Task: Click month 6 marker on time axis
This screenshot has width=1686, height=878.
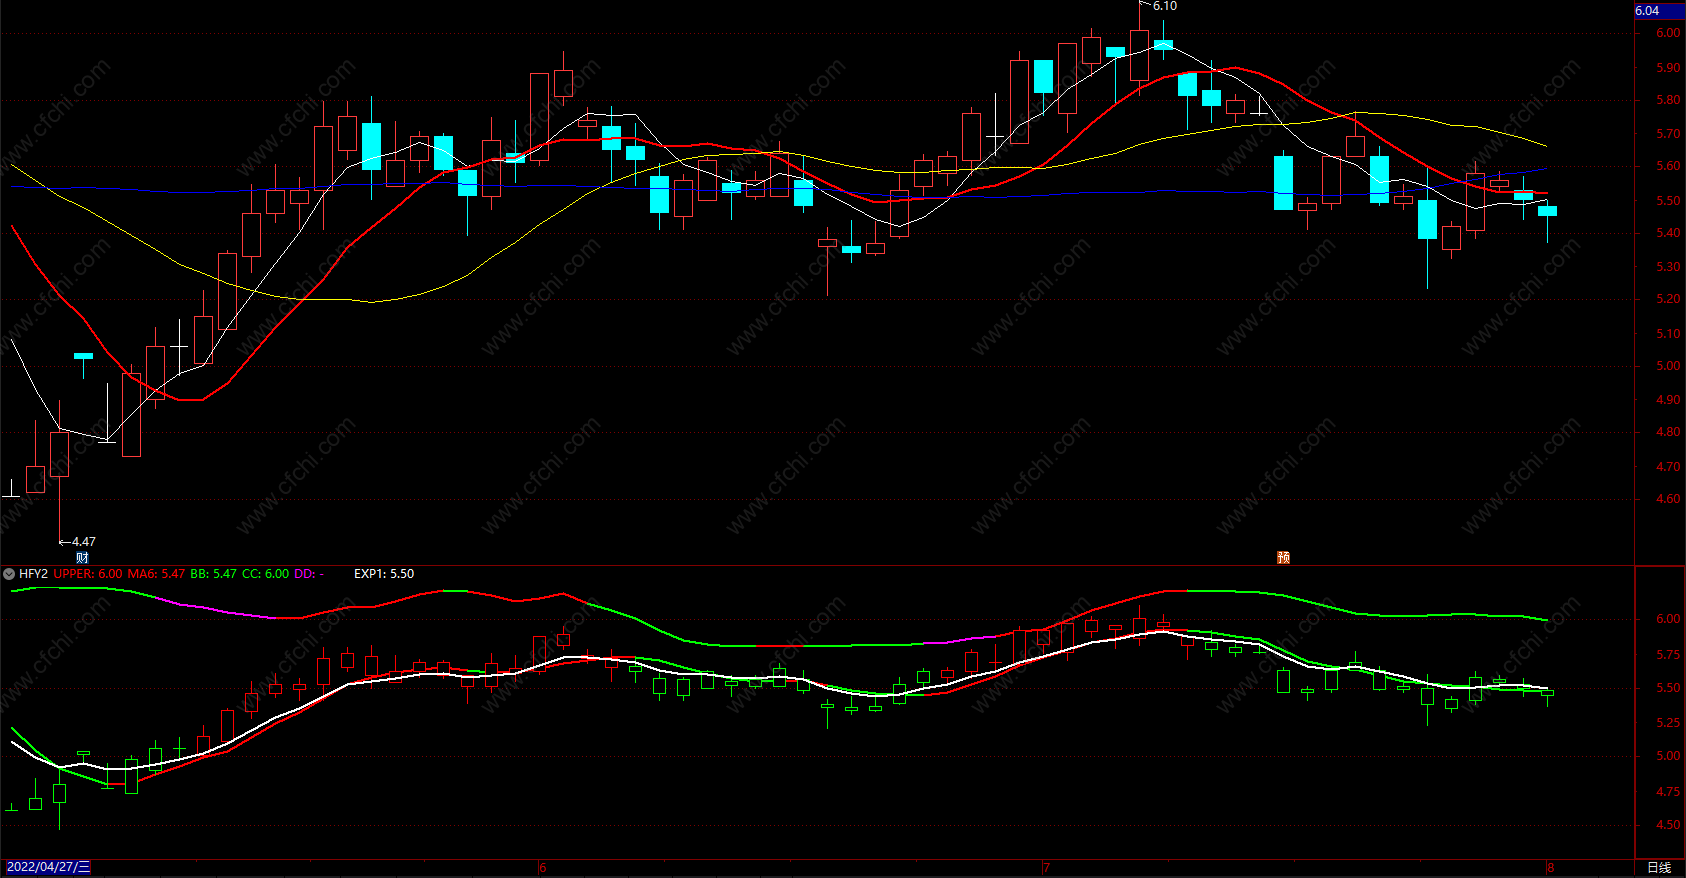Action: tap(542, 868)
